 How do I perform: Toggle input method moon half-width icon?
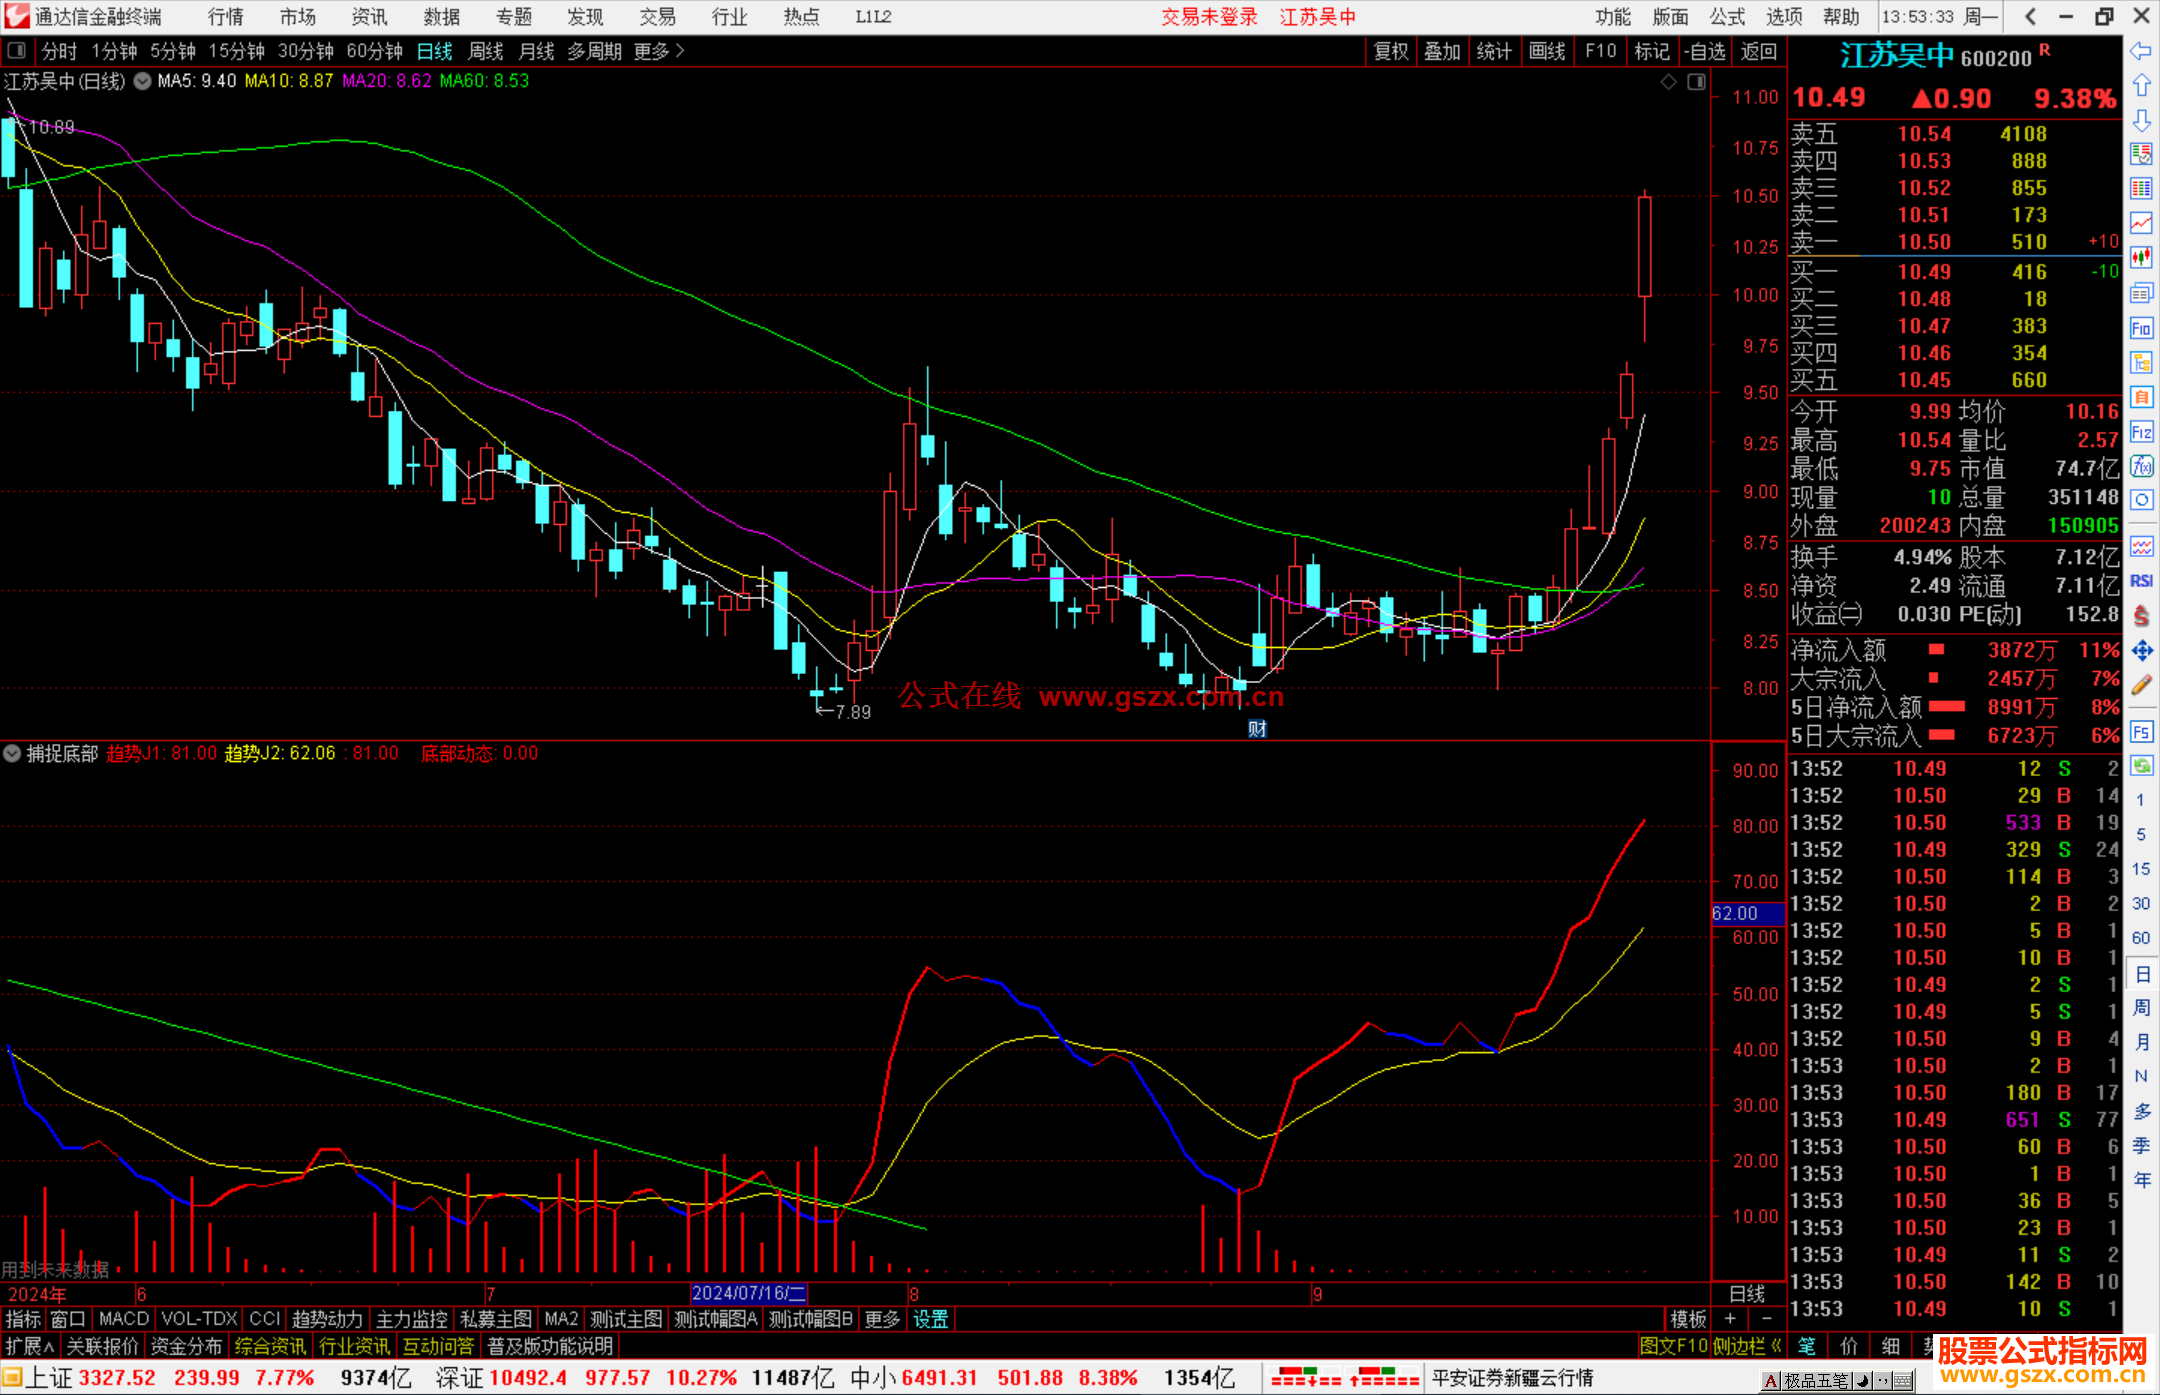click(x=1862, y=1381)
